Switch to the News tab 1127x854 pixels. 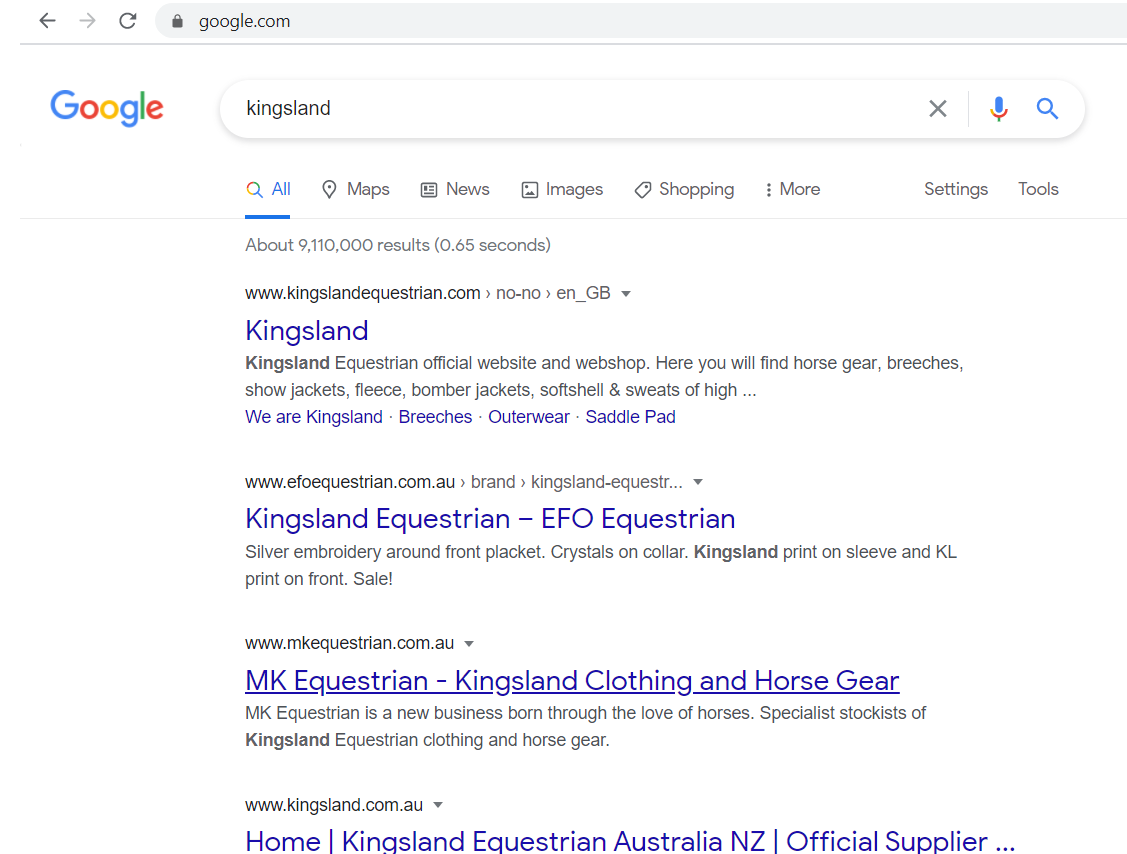(x=455, y=190)
